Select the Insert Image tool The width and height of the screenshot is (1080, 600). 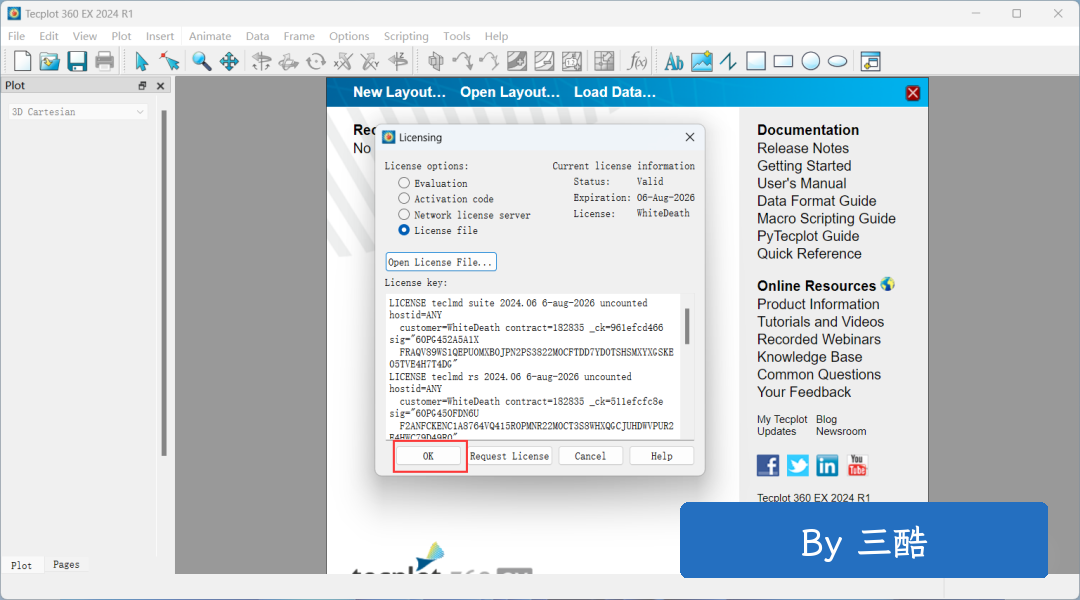click(702, 61)
